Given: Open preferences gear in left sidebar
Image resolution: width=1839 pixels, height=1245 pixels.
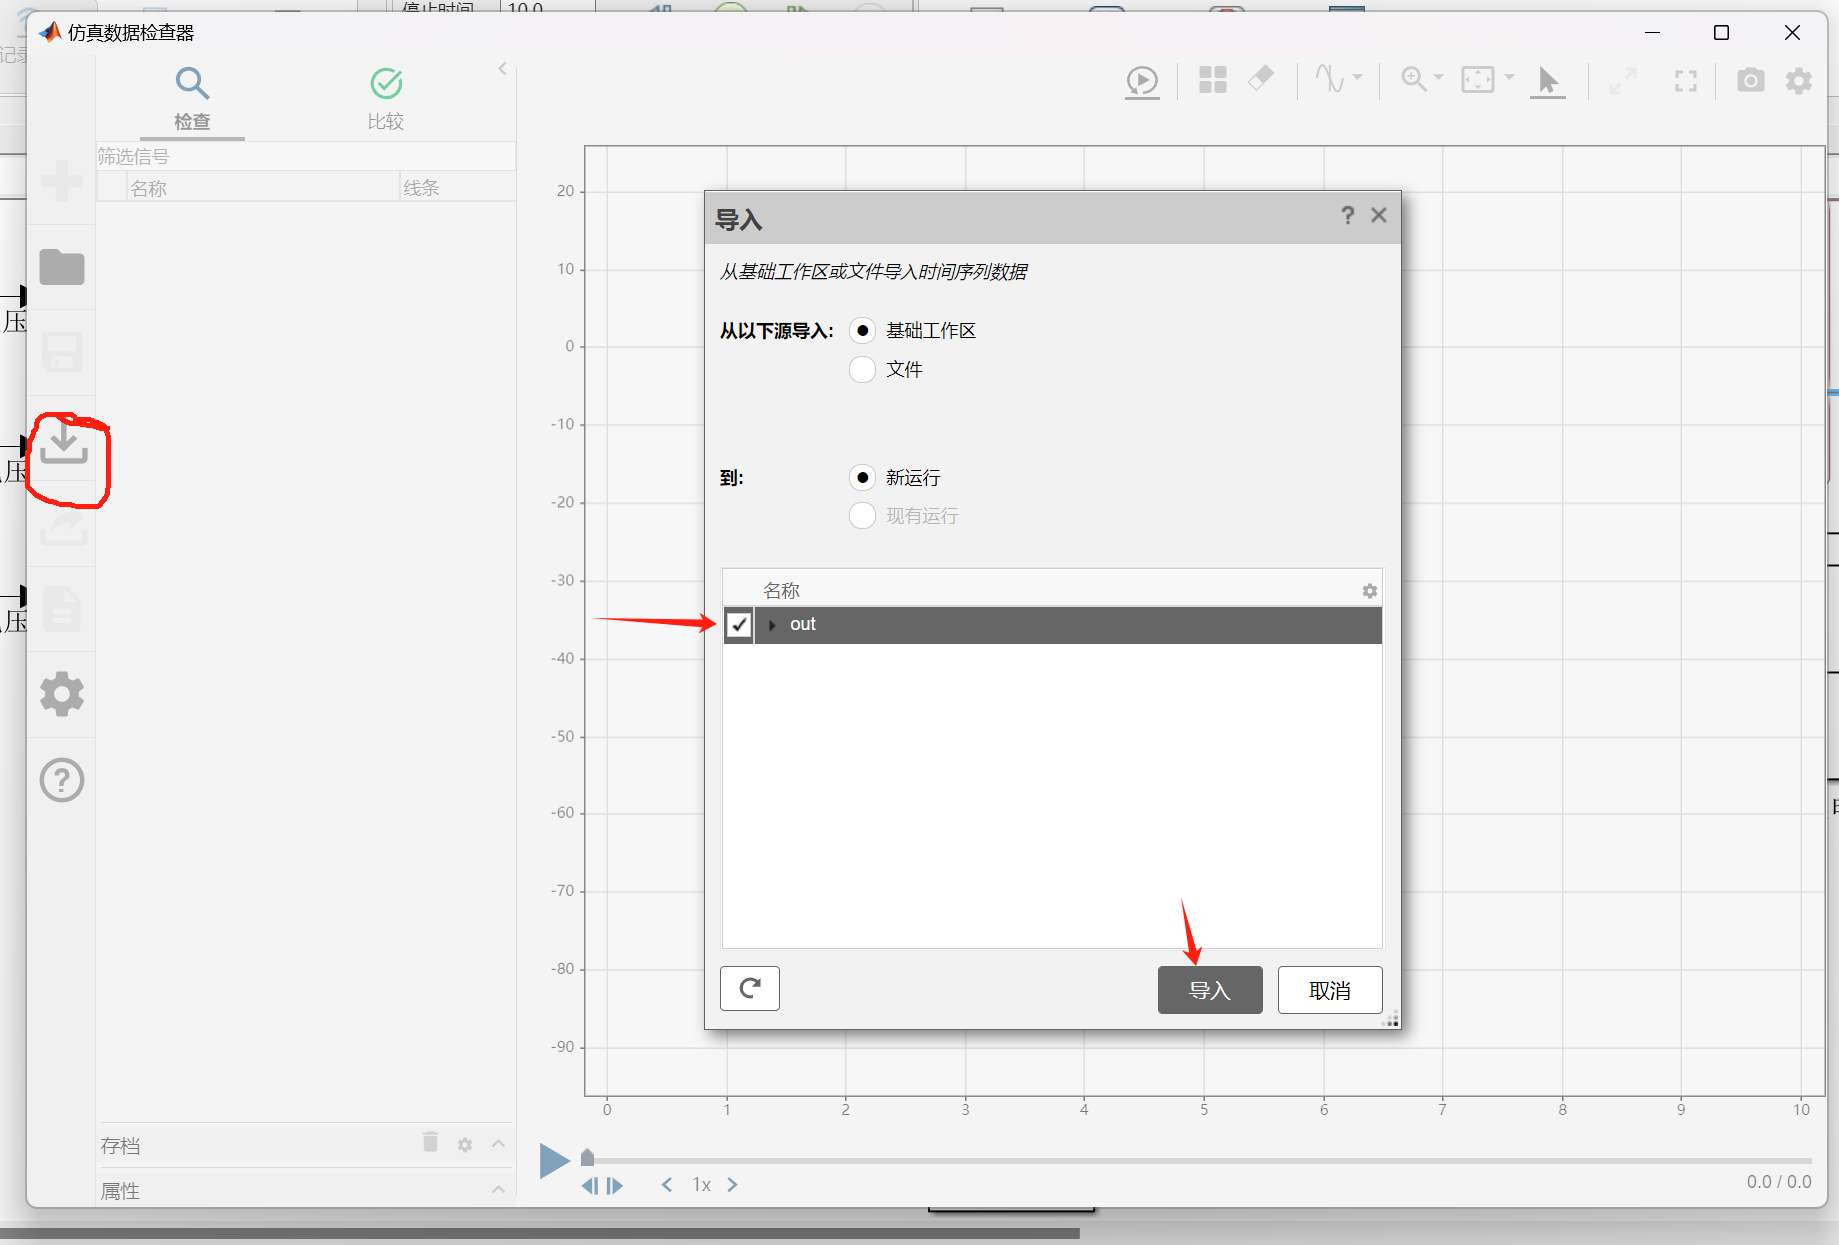Looking at the screenshot, I should (x=62, y=693).
